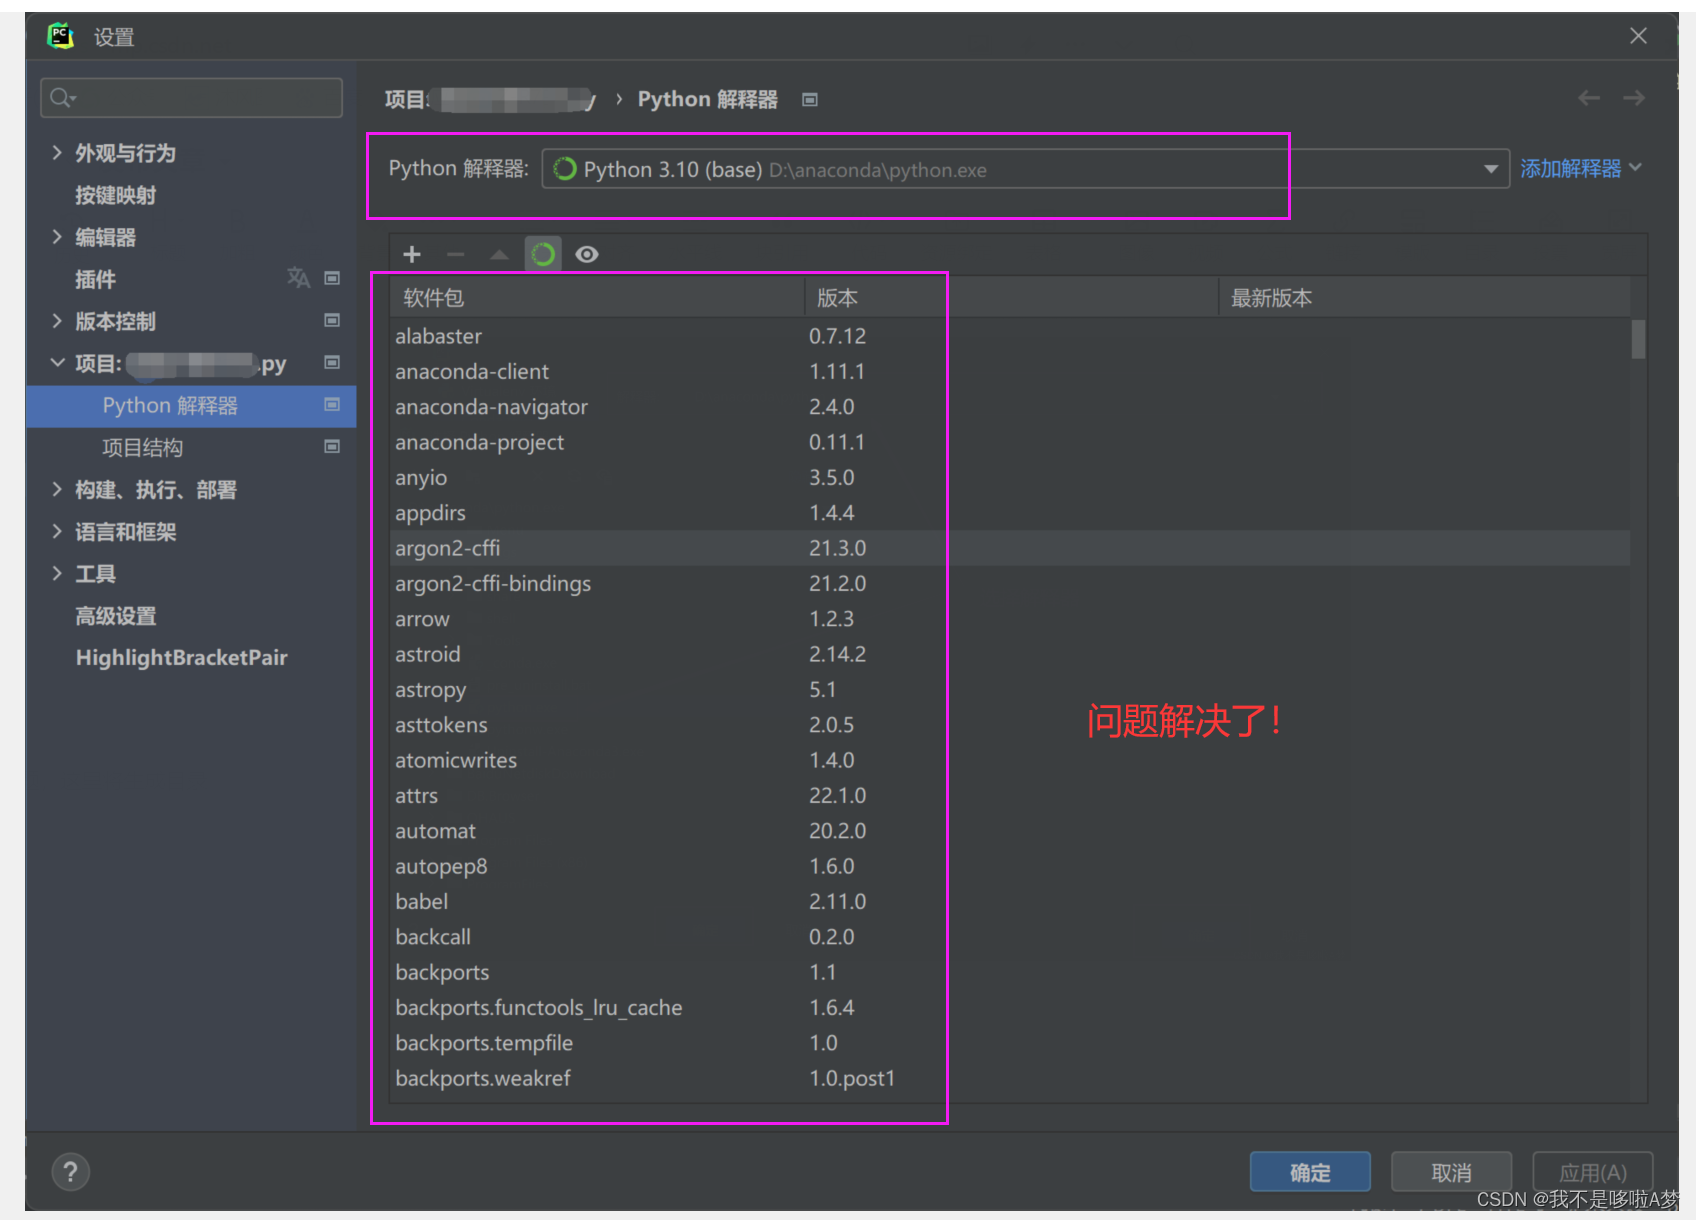Viewport: 1696px width, 1220px height.
Task: Click the back navigation arrow
Action: click(1589, 98)
